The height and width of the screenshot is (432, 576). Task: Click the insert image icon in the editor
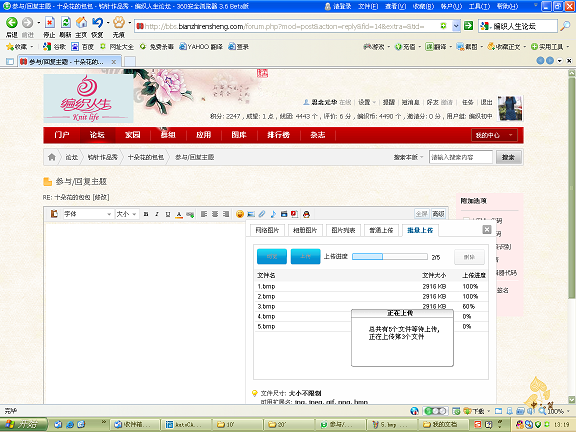pos(251,214)
